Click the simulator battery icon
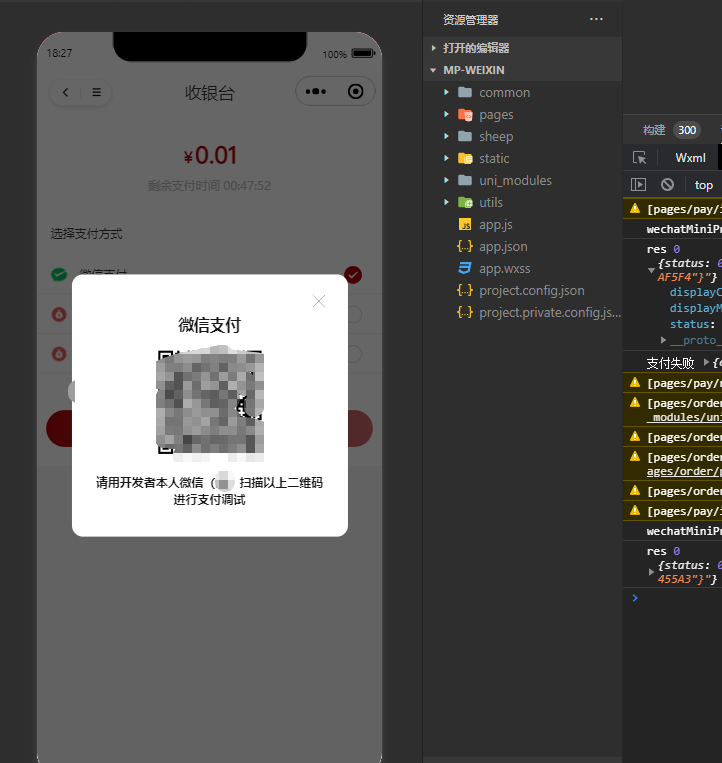This screenshot has height=763, width=722. (x=363, y=53)
